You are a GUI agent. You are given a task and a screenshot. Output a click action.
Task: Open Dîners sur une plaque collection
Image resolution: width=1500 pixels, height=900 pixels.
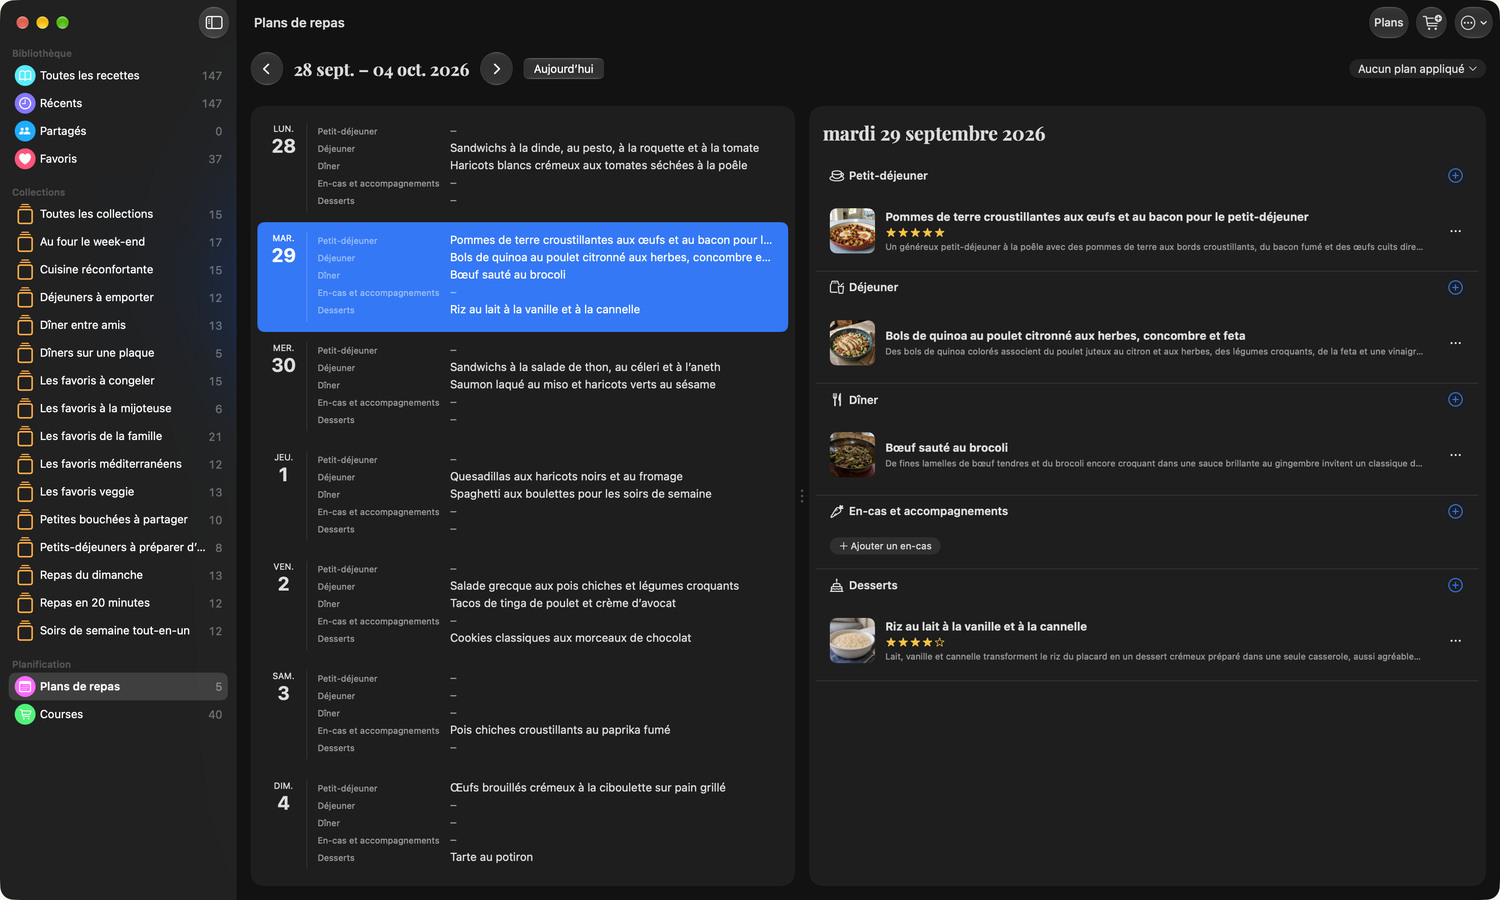(118, 353)
